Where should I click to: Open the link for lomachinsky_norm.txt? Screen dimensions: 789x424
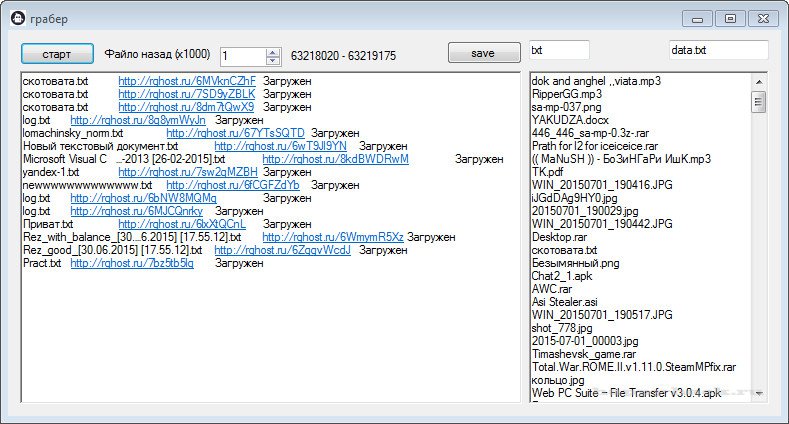tap(235, 132)
